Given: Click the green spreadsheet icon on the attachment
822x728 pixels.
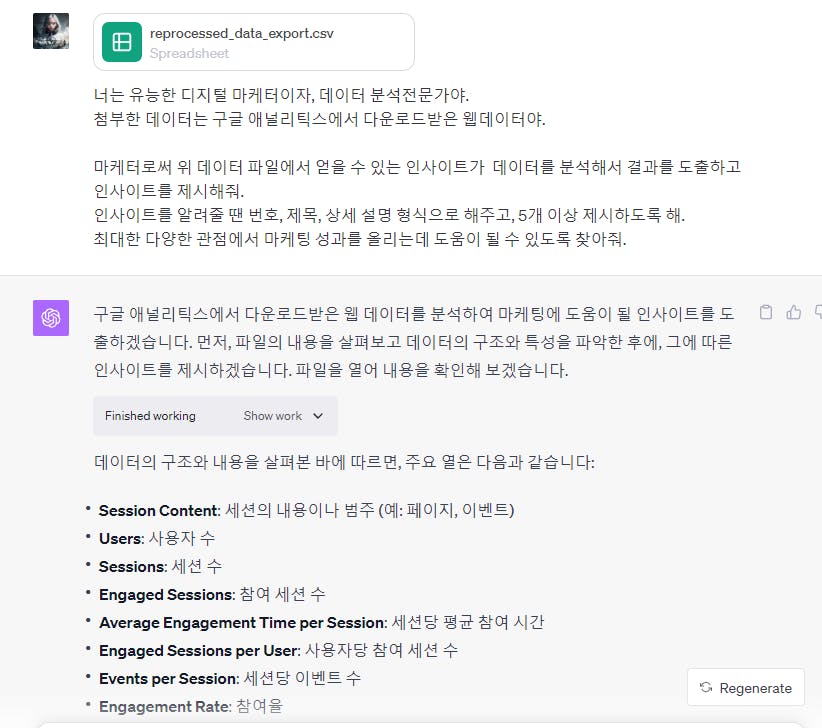Looking at the screenshot, I should click(x=122, y=42).
